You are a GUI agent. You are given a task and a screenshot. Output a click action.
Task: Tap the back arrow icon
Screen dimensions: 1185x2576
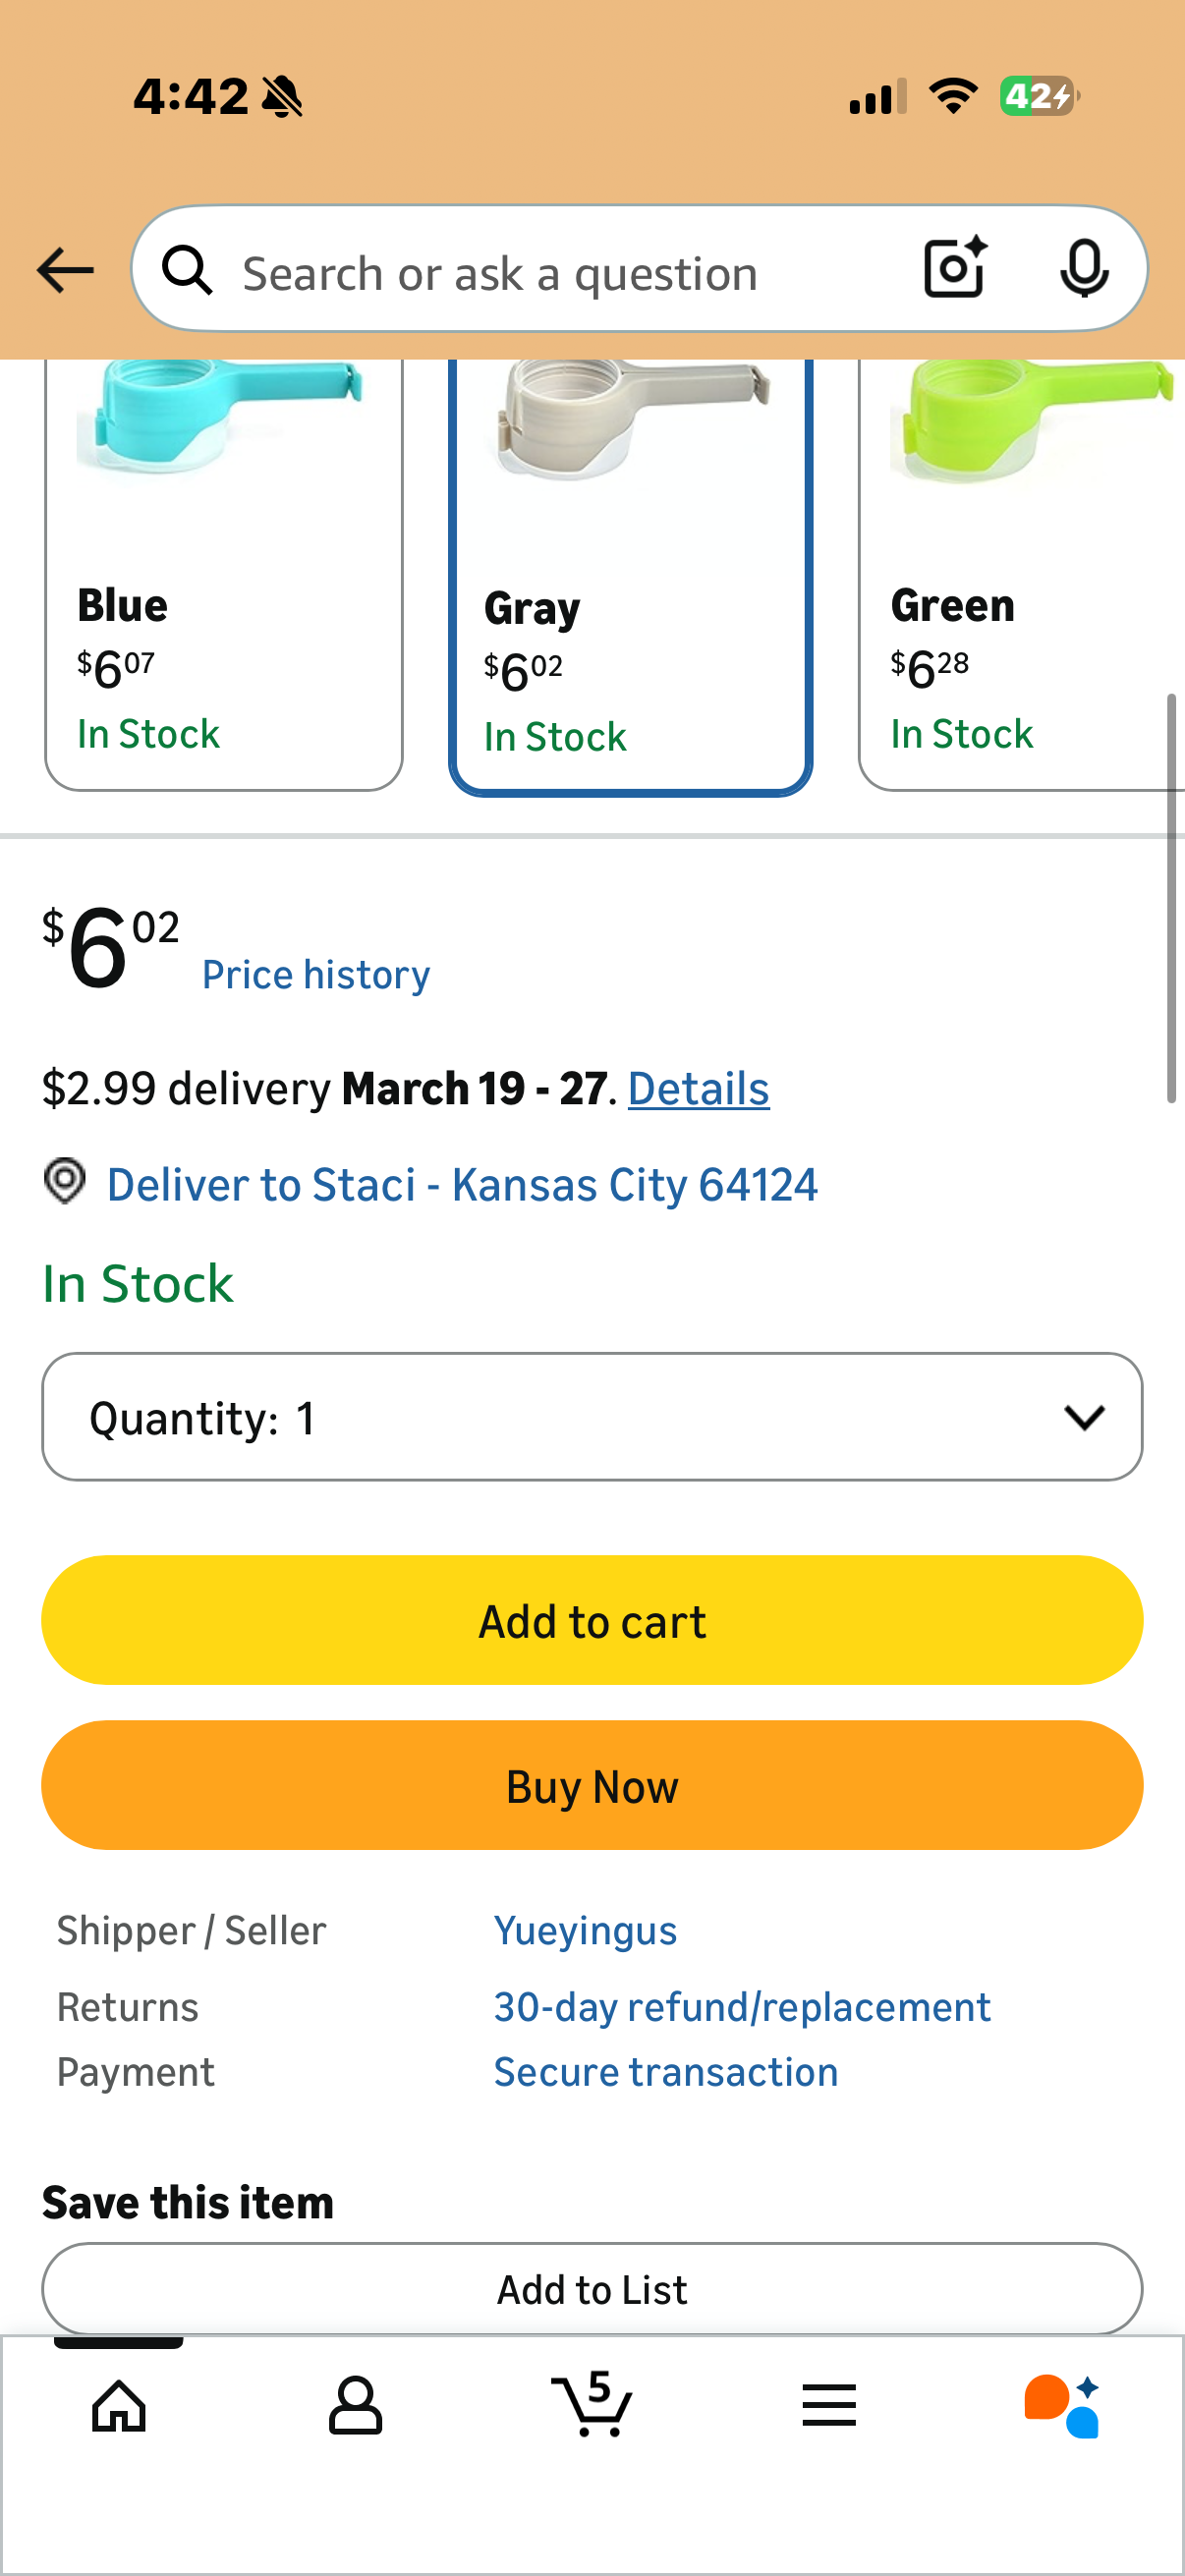pos(65,270)
